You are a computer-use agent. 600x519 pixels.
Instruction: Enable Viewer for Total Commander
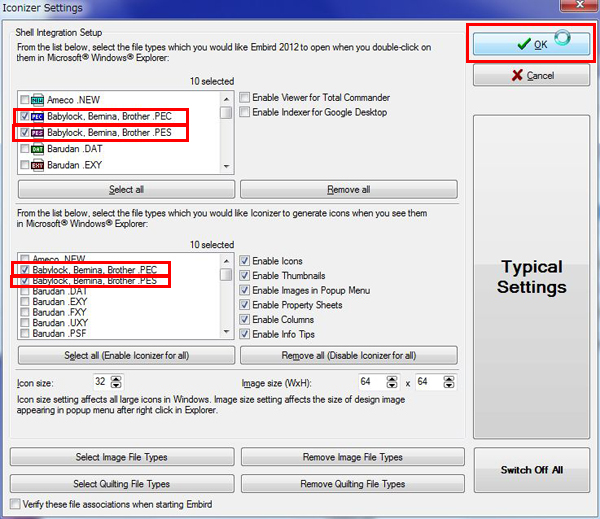245,97
